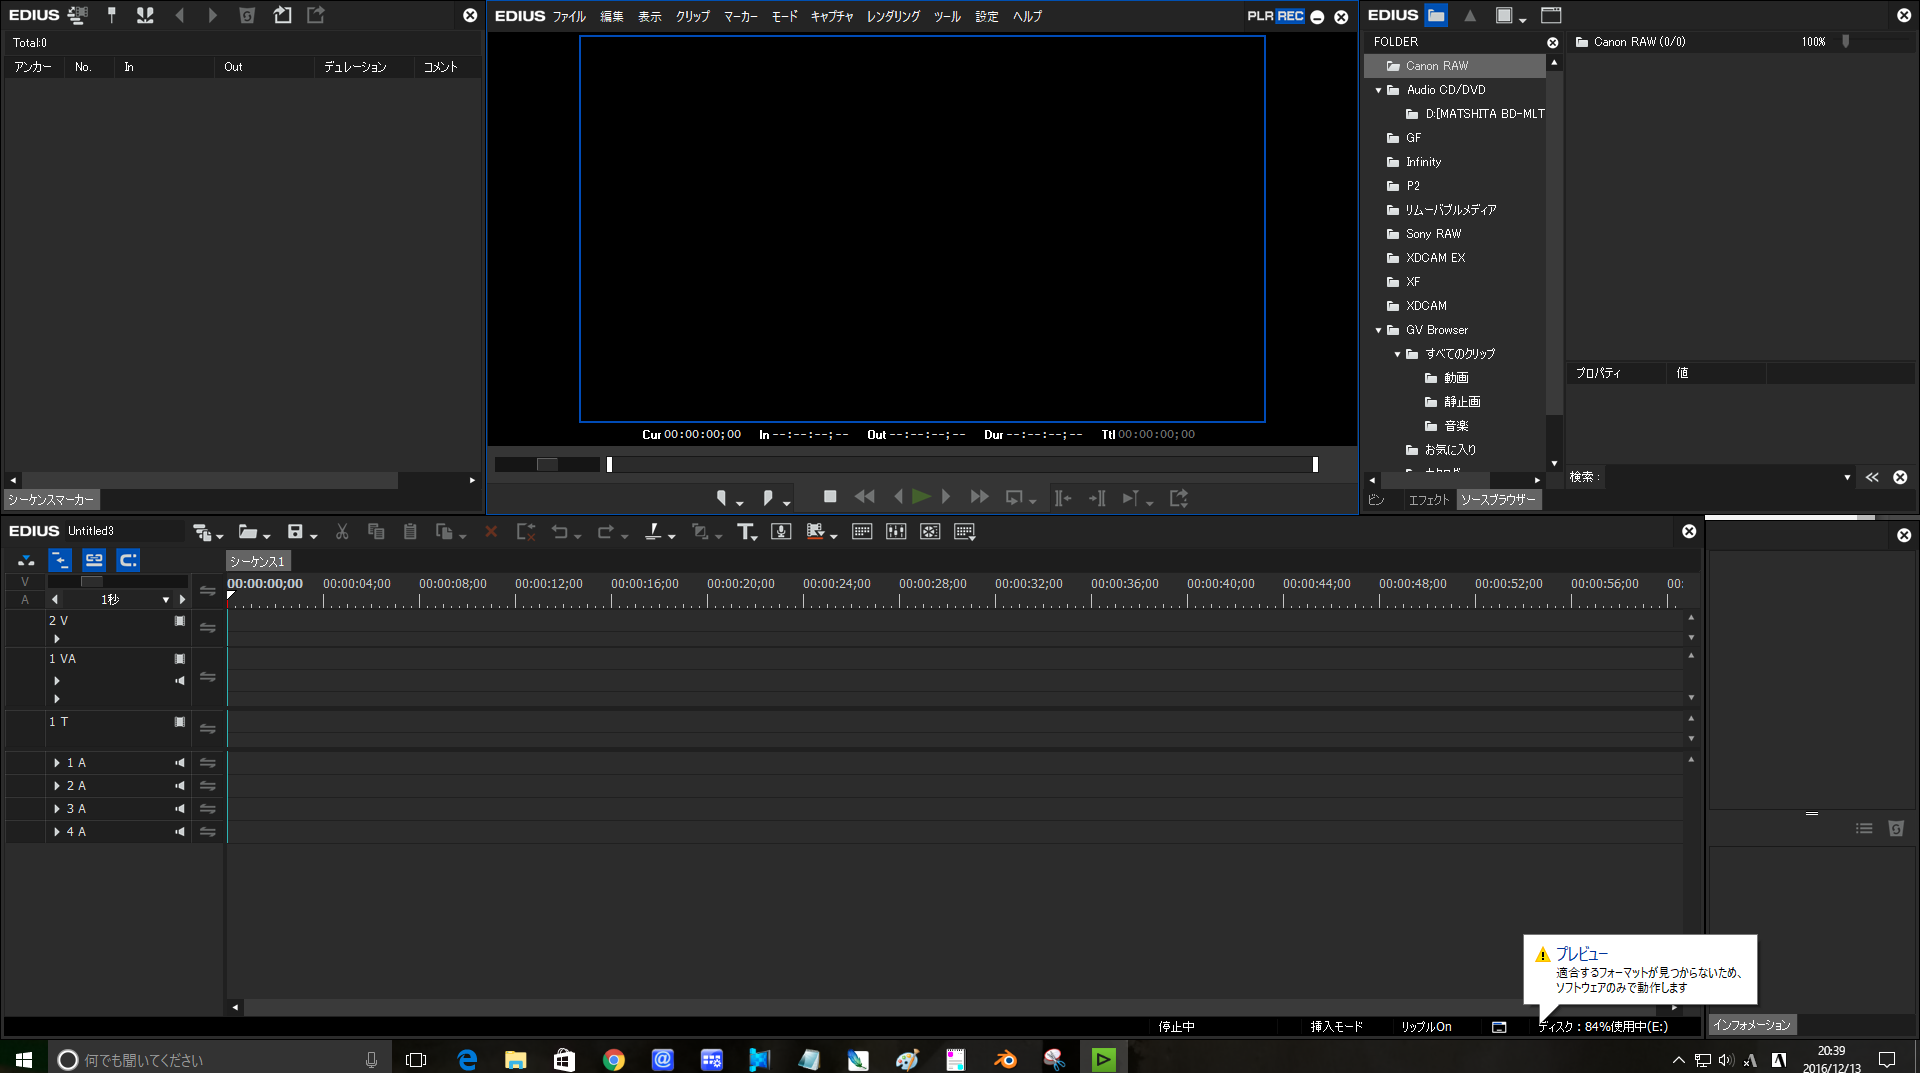Screen dimensions: 1920x1073
Task: Click the Play button in player
Action: pyautogui.click(x=921, y=497)
